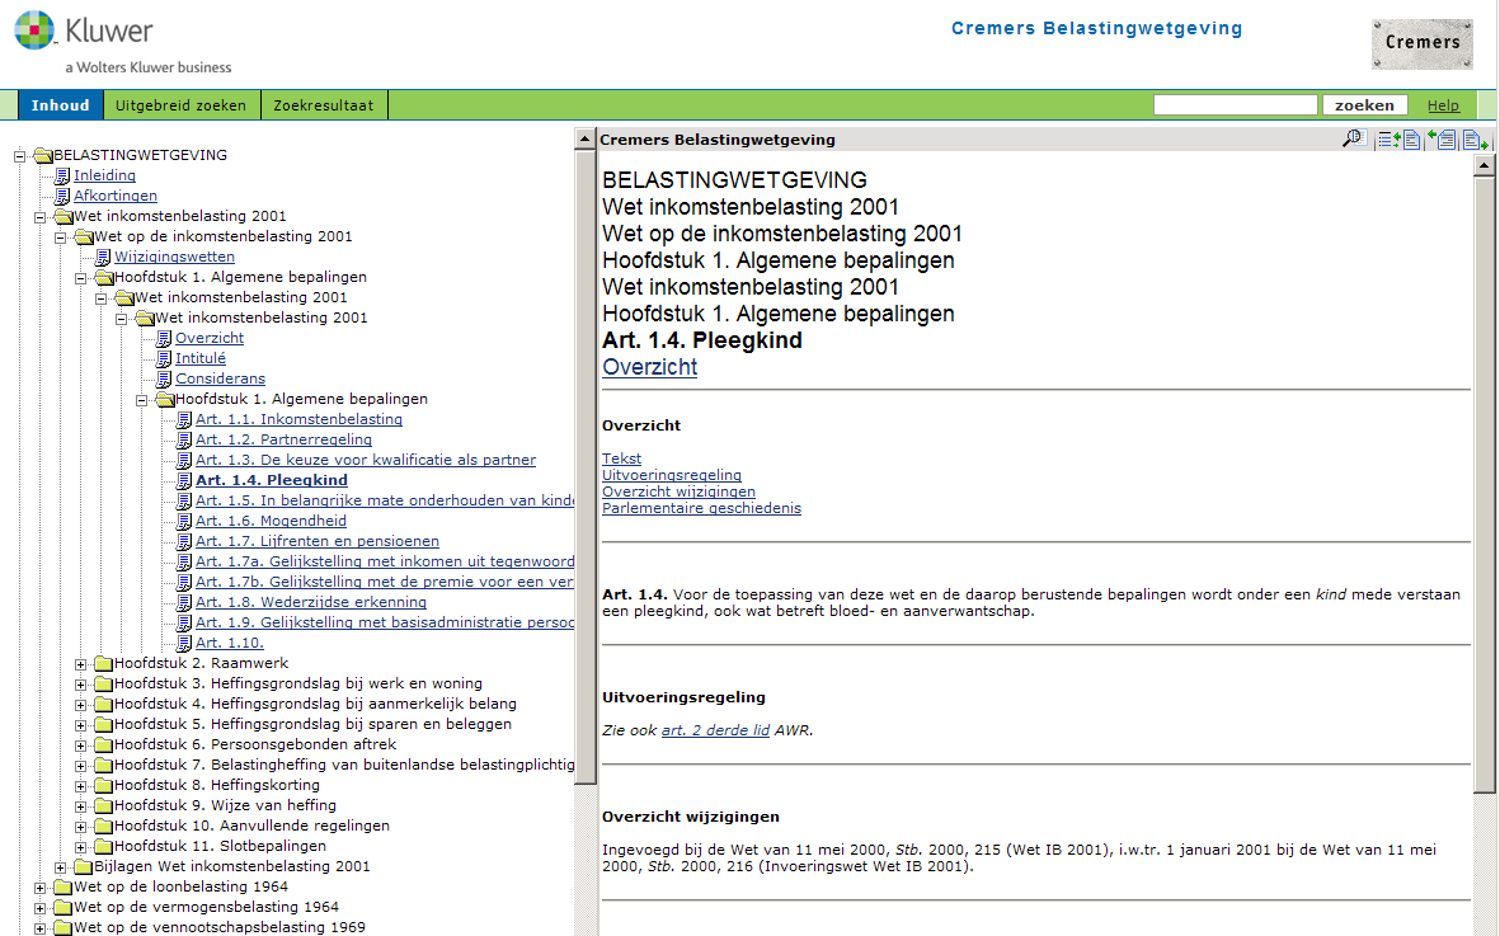
Task: Click the document icon beside Inleiding
Action: click(x=62, y=176)
